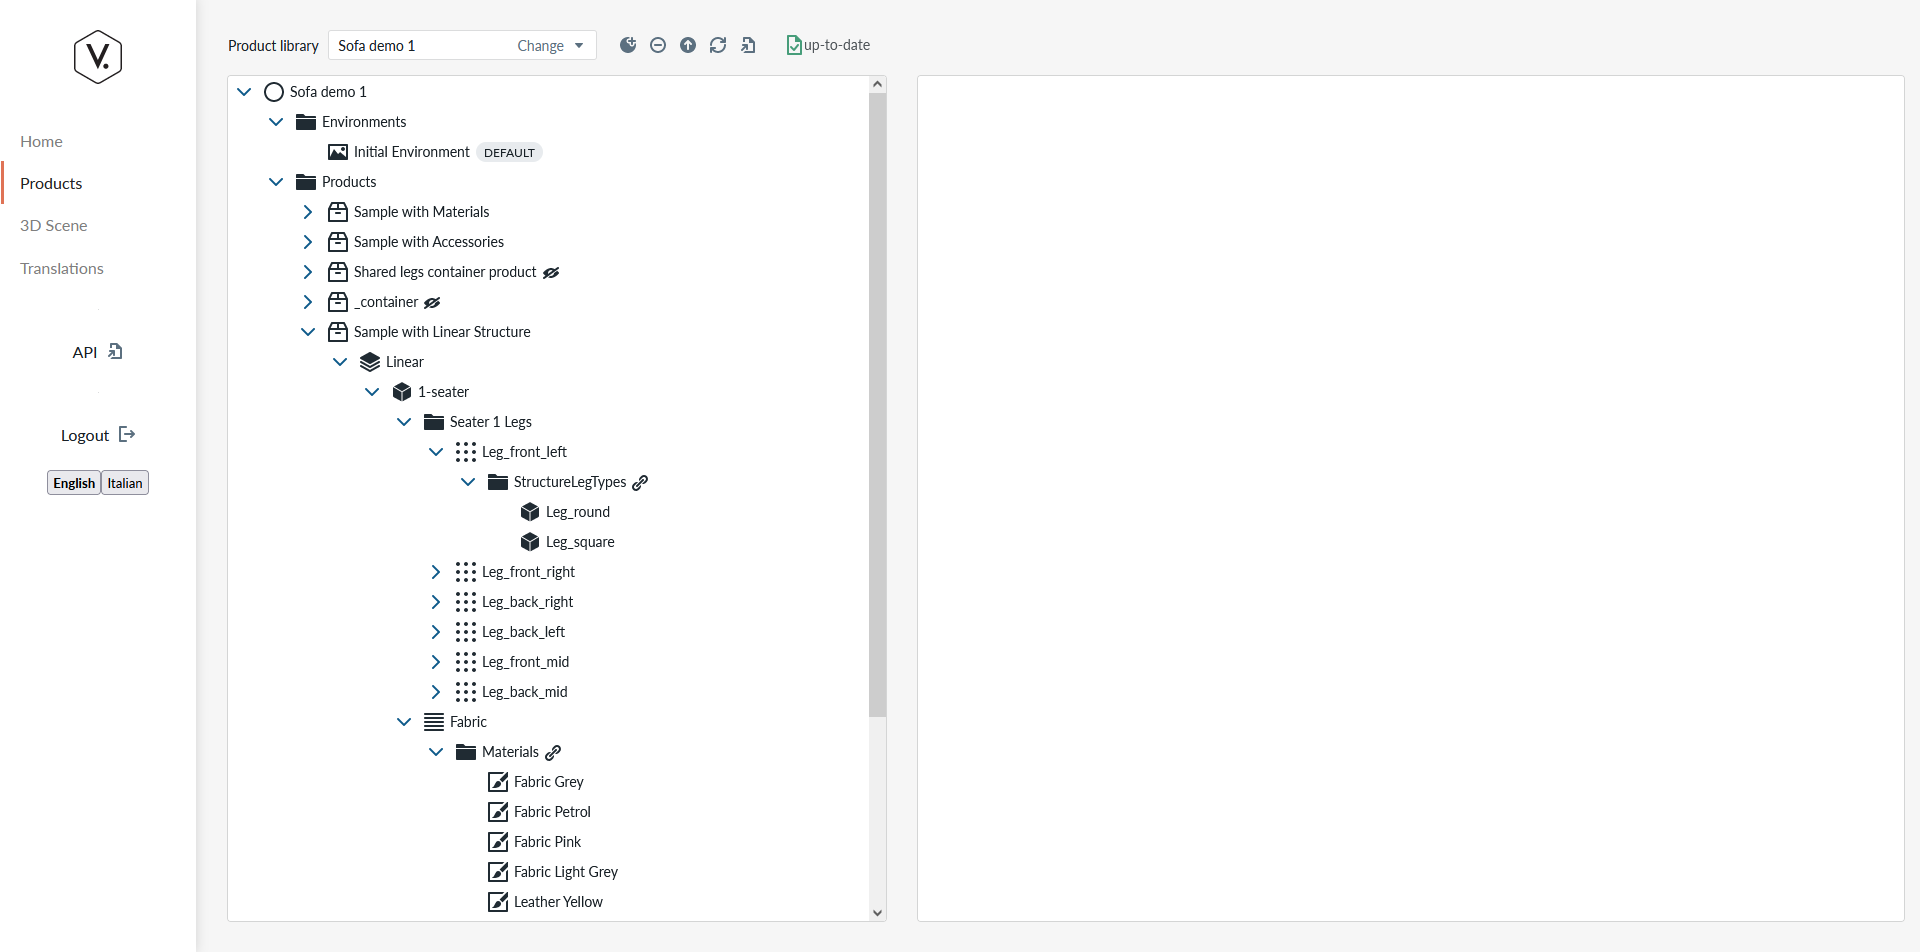Click the green up-to-date status icon
The width and height of the screenshot is (1920, 952).
[794, 45]
